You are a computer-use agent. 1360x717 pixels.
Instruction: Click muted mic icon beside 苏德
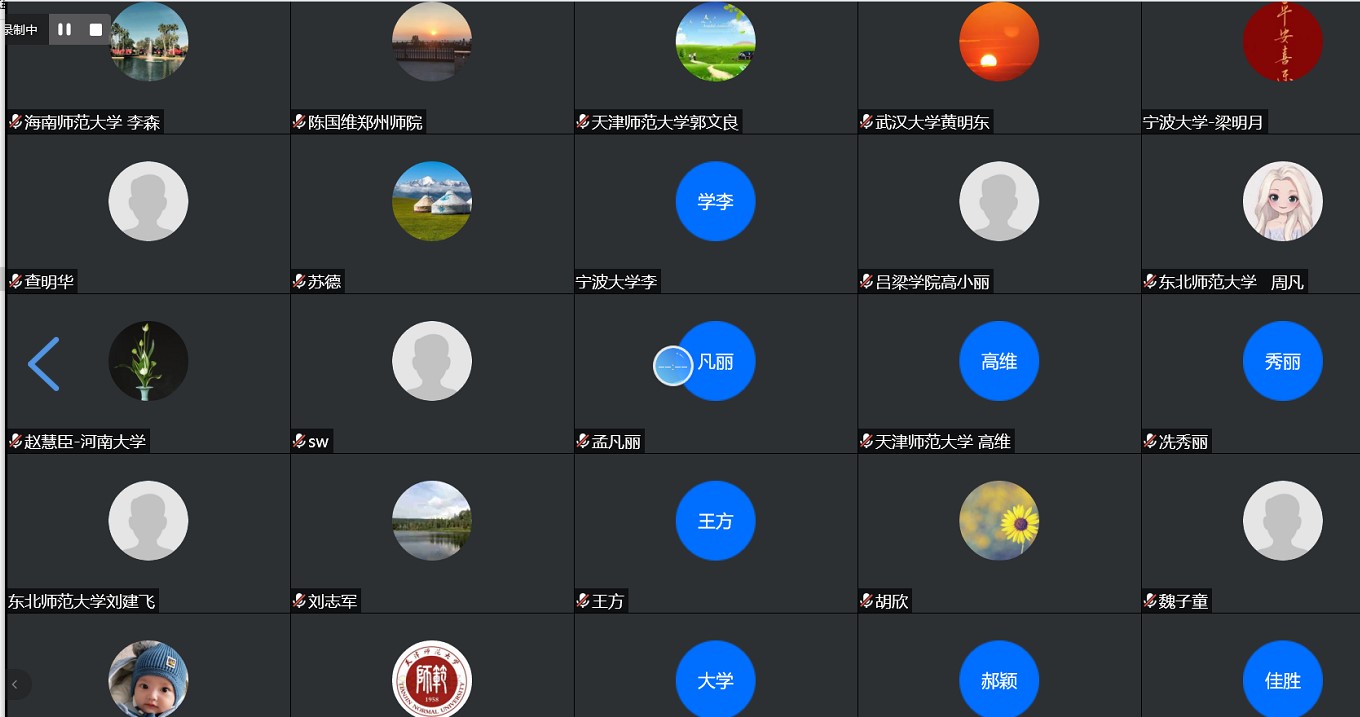click(x=299, y=281)
